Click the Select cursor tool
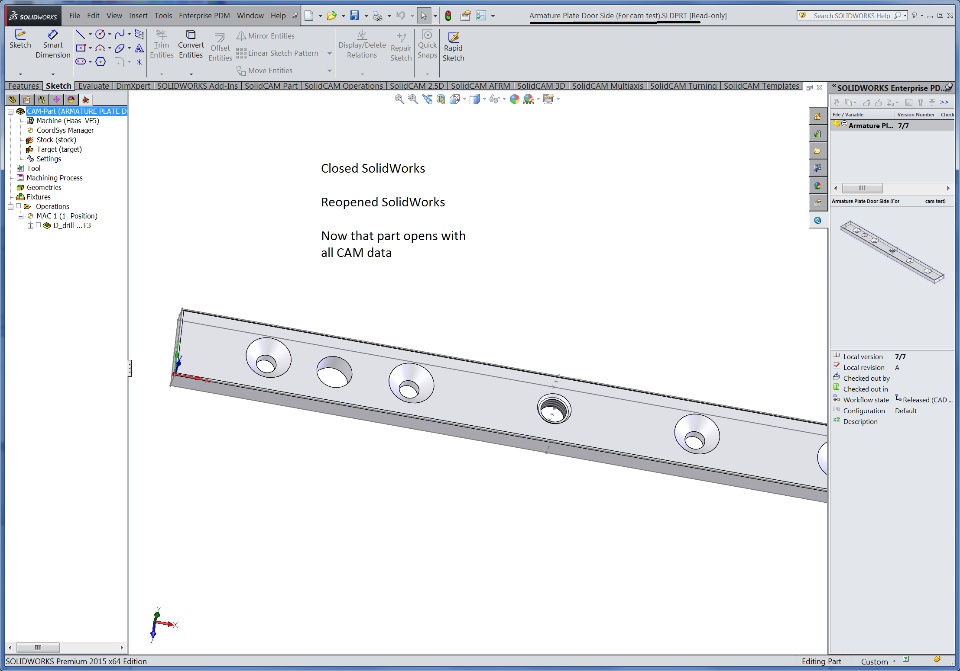 point(424,15)
